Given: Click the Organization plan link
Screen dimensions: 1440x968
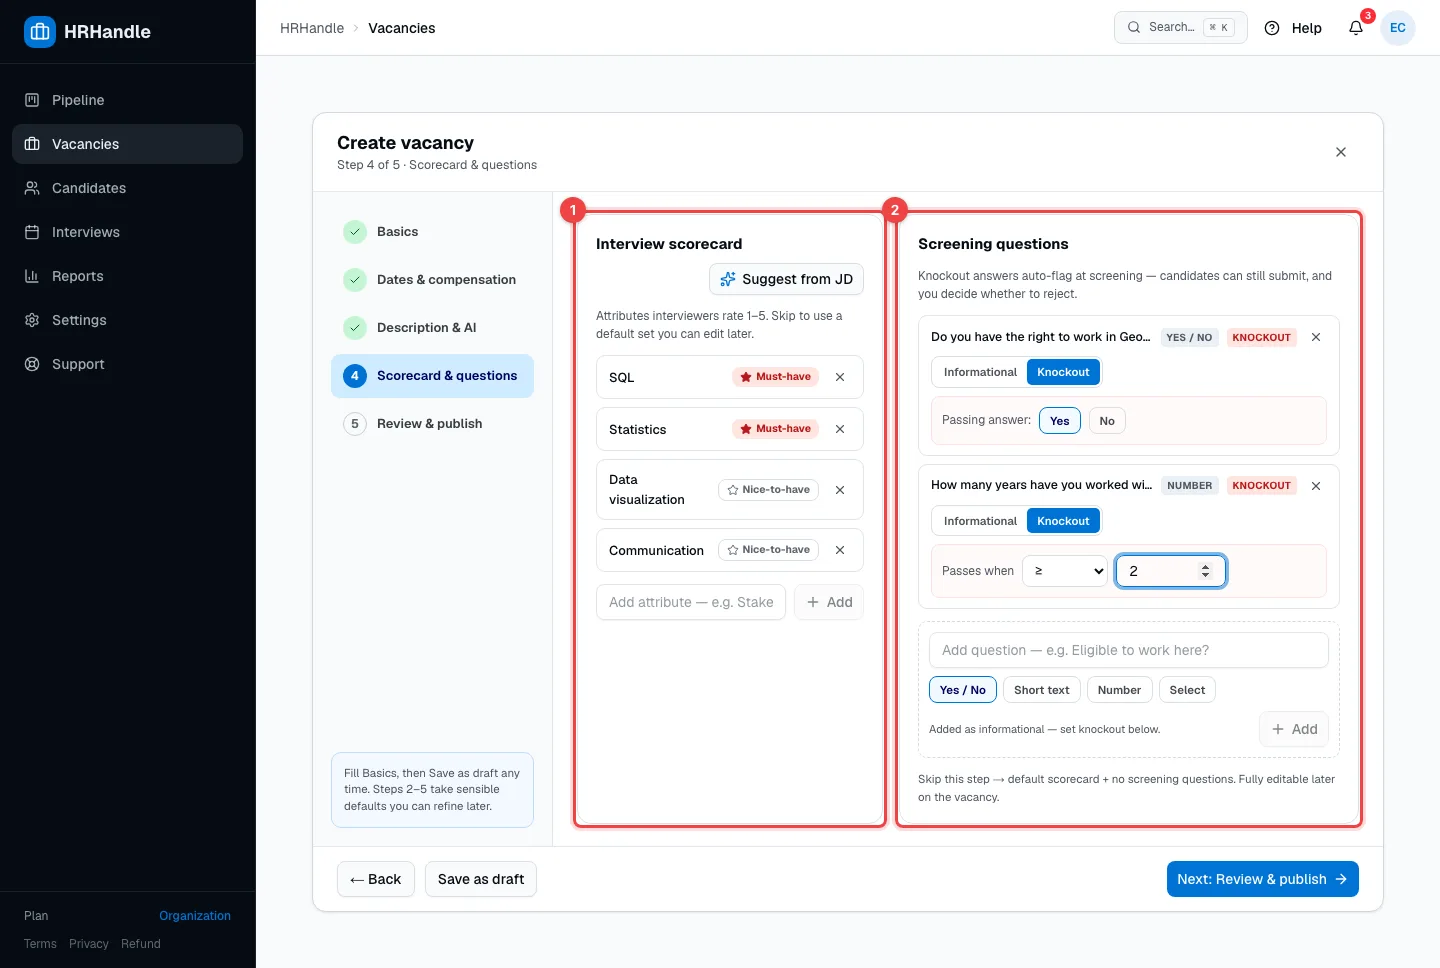Looking at the screenshot, I should (x=195, y=916).
